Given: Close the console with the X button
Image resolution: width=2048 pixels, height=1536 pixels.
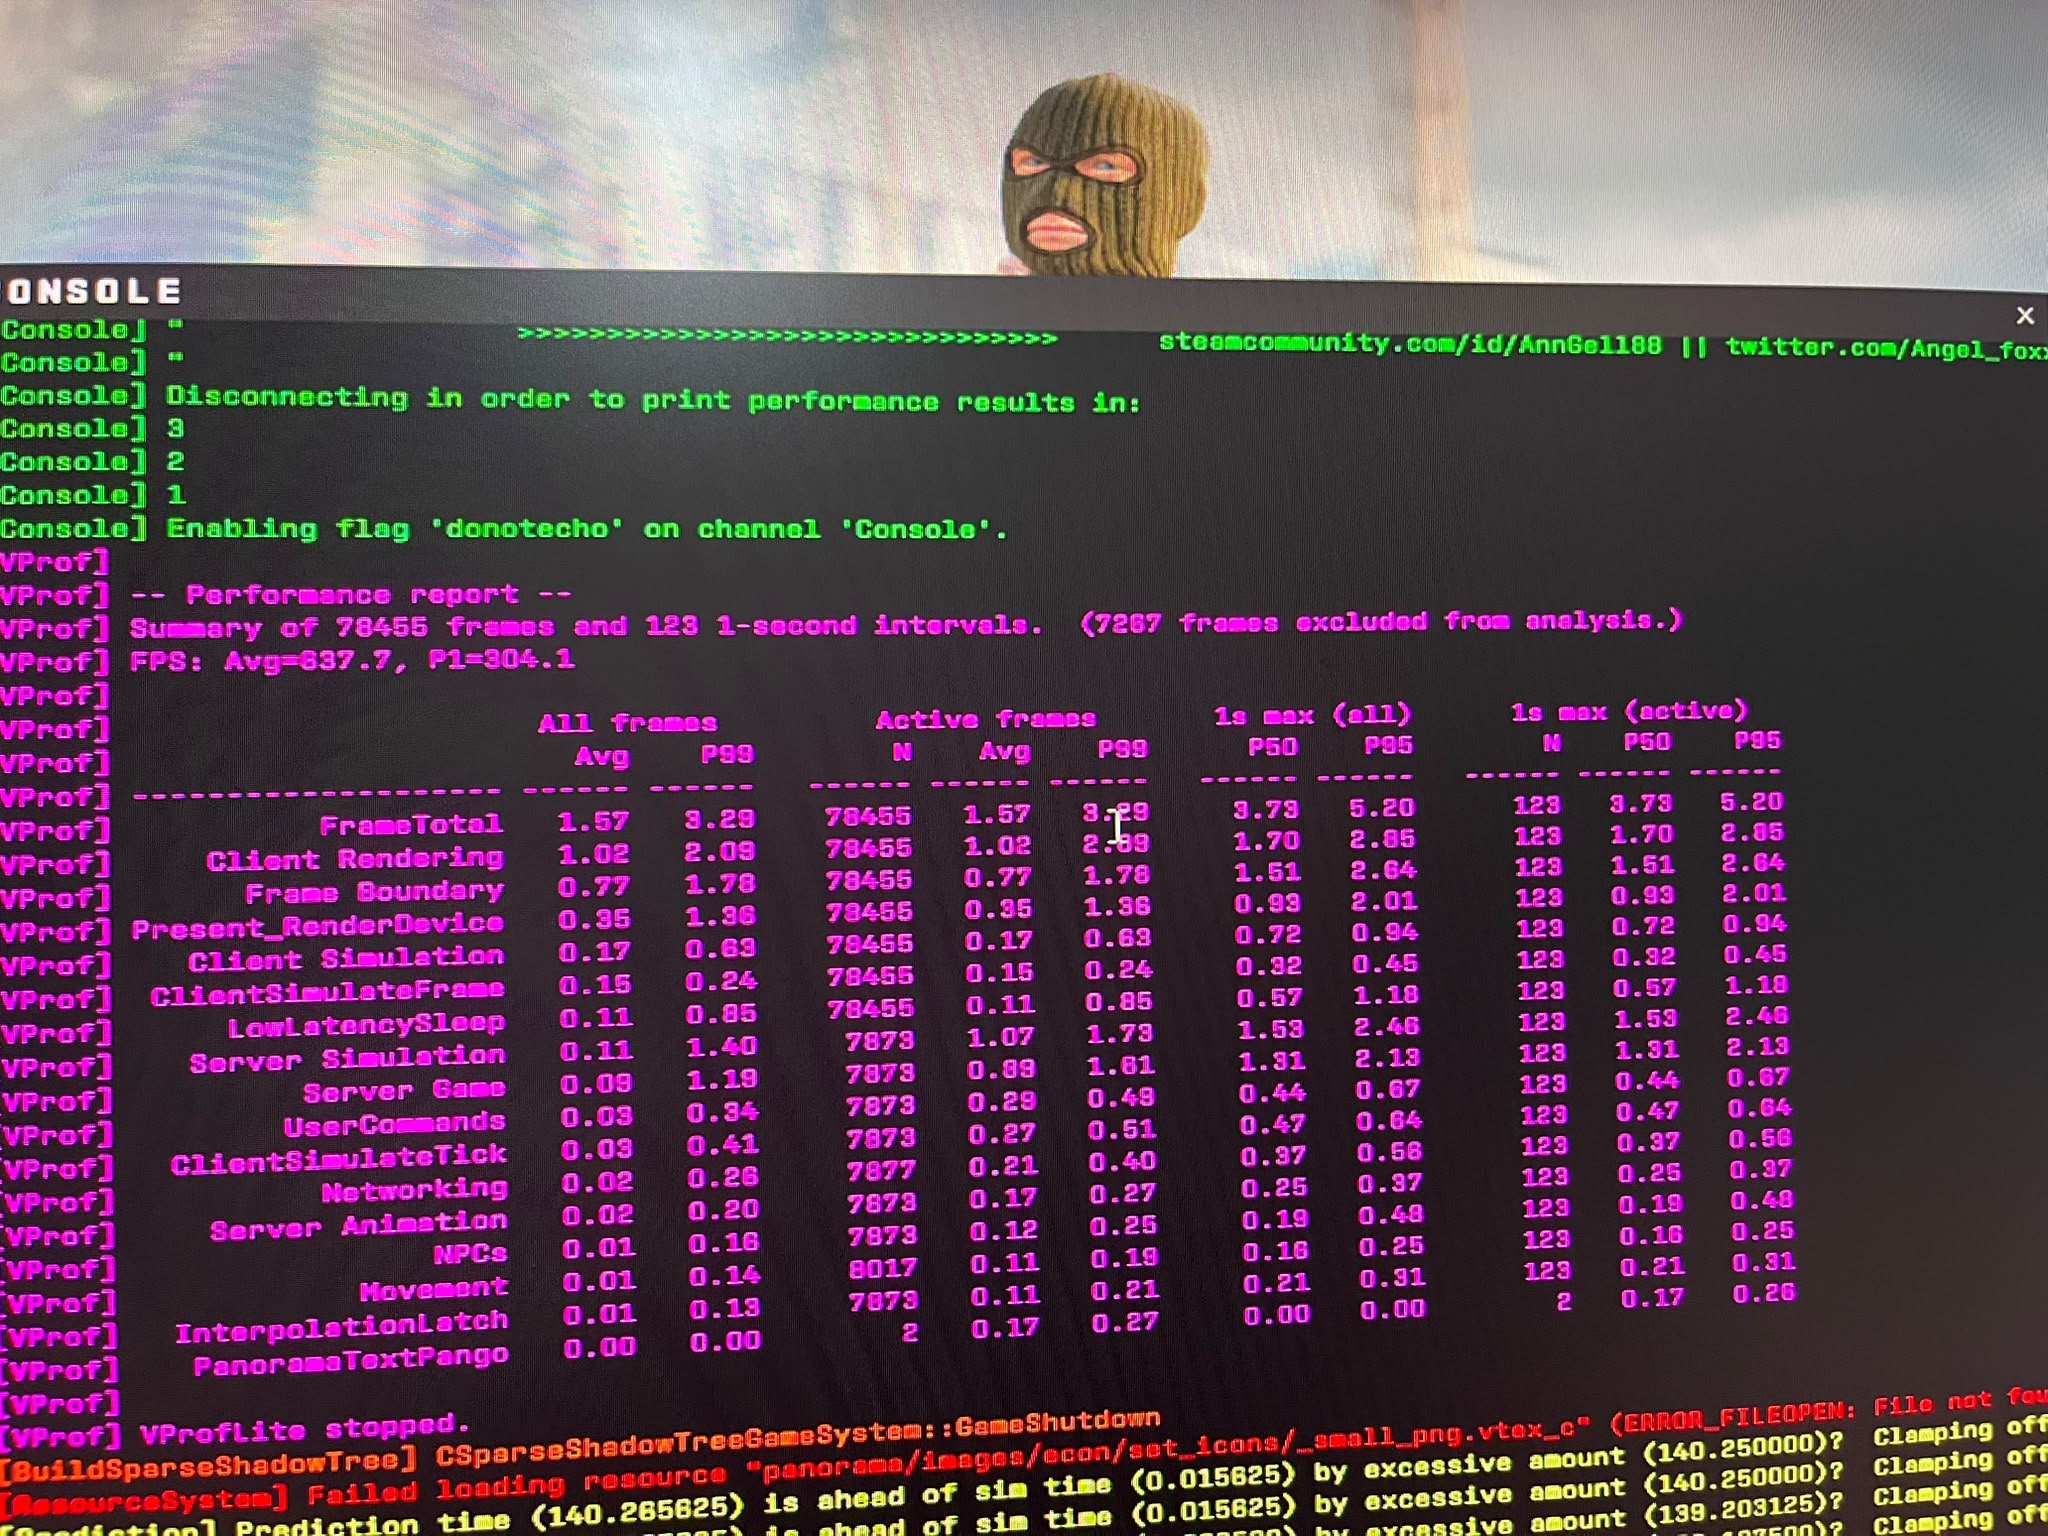Looking at the screenshot, I should (2024, 316).
